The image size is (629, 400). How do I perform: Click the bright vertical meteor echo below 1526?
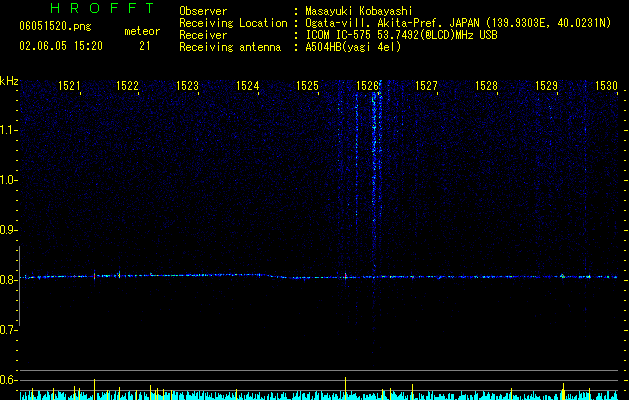tap(375, 181)
